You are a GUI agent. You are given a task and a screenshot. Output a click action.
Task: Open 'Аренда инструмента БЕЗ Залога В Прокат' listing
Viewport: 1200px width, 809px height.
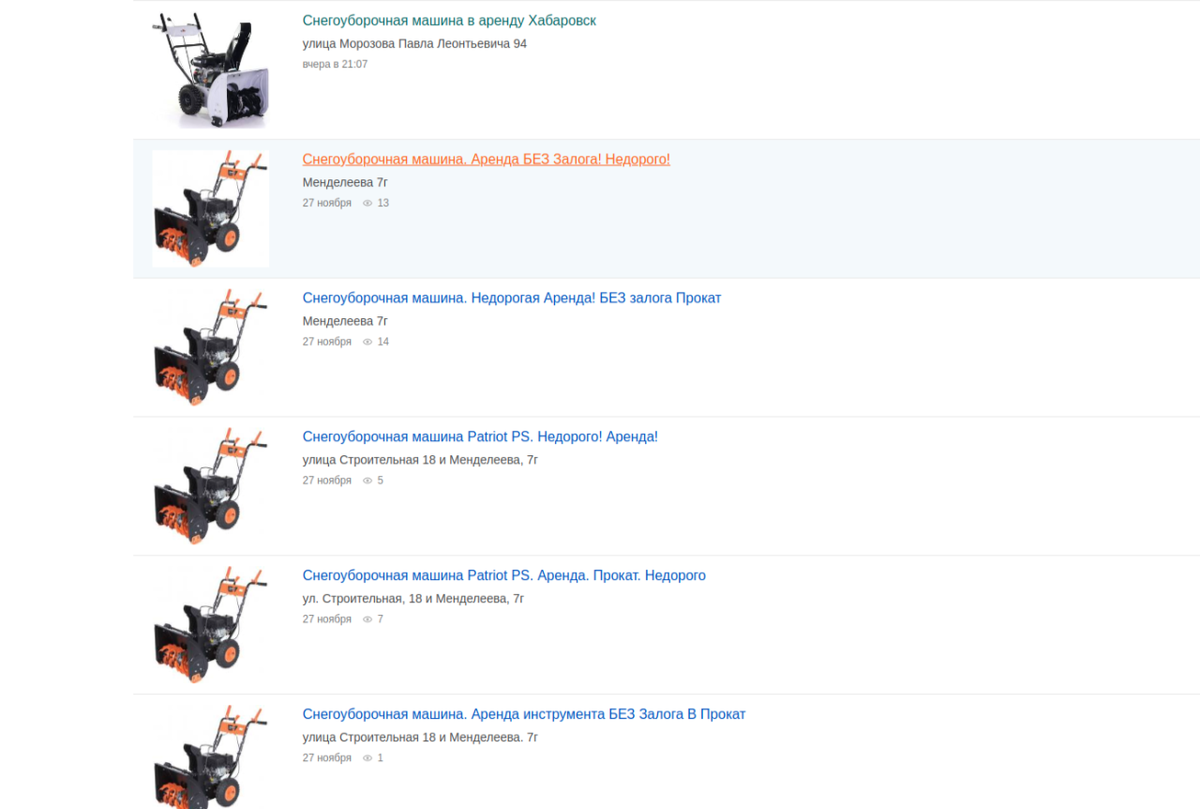pos(524,714)
